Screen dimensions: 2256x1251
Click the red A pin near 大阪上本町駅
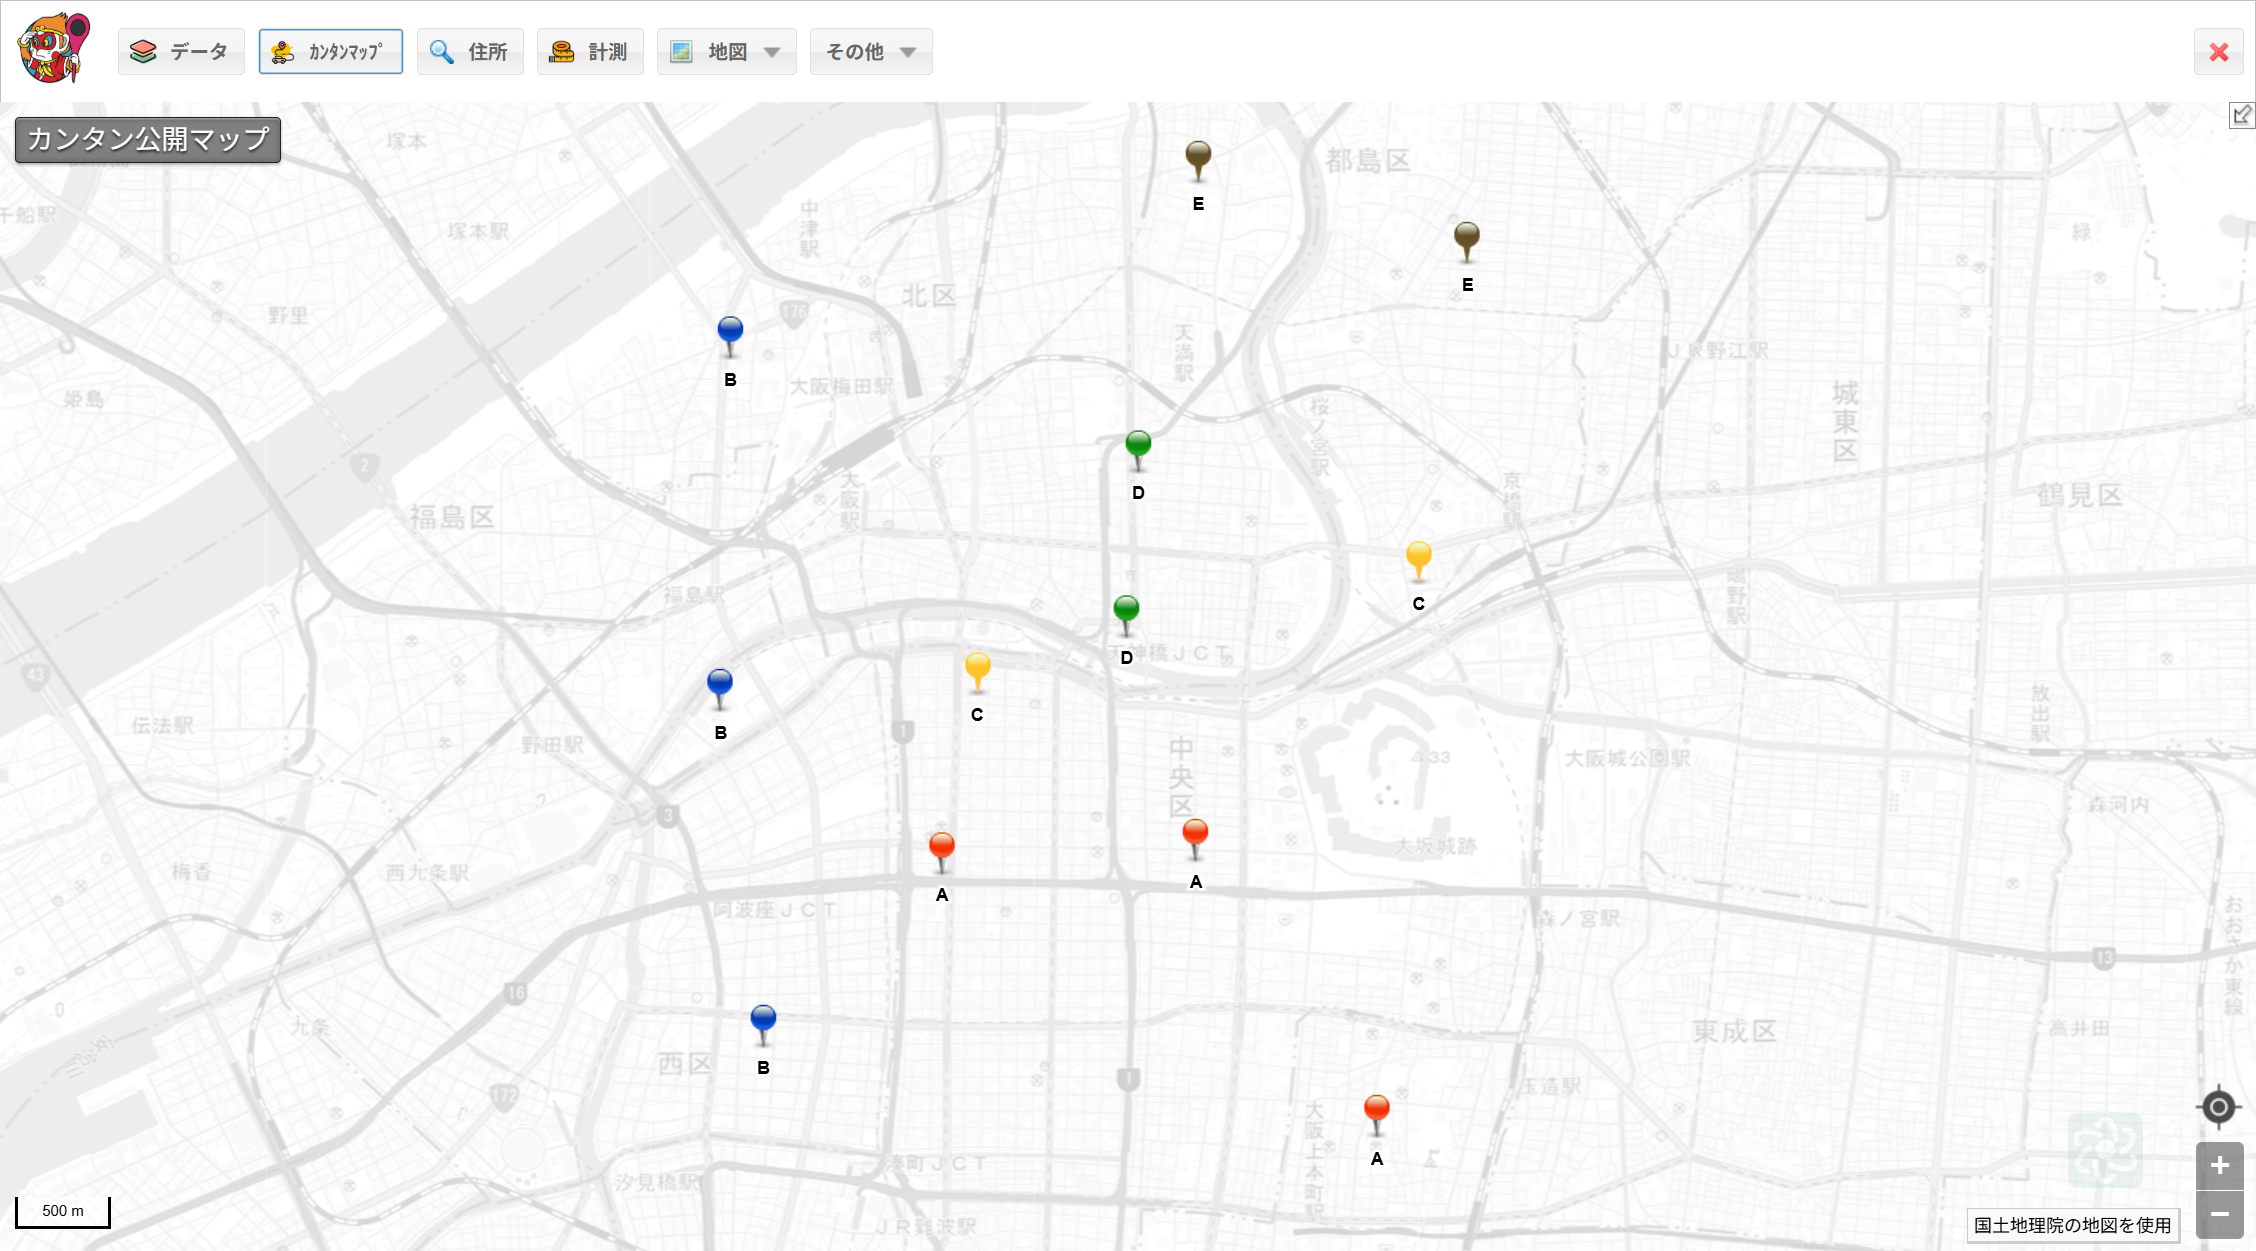[x=1377, y=1110]
